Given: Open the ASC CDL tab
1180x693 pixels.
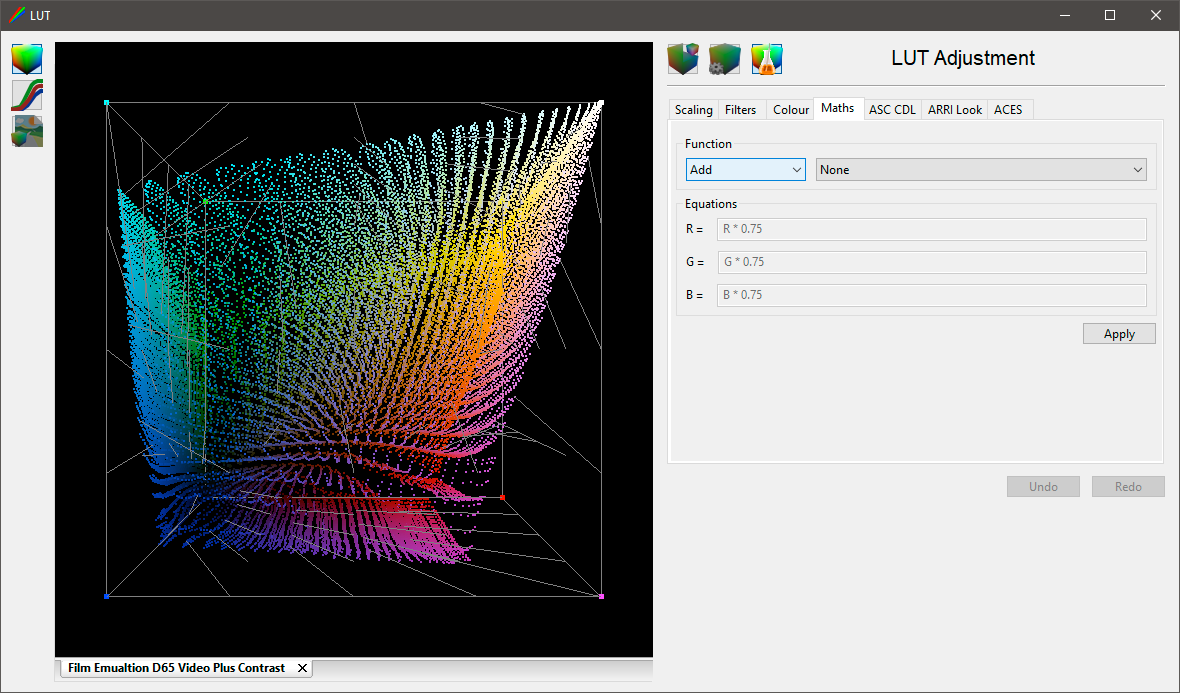Looking at the screenshot, I should tap(892, 109).
